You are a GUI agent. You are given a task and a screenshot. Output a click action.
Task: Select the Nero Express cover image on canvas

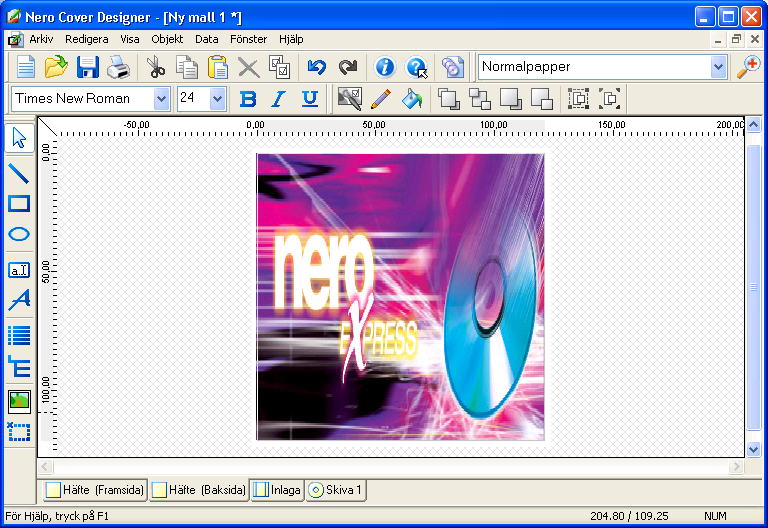click(400, 297)
